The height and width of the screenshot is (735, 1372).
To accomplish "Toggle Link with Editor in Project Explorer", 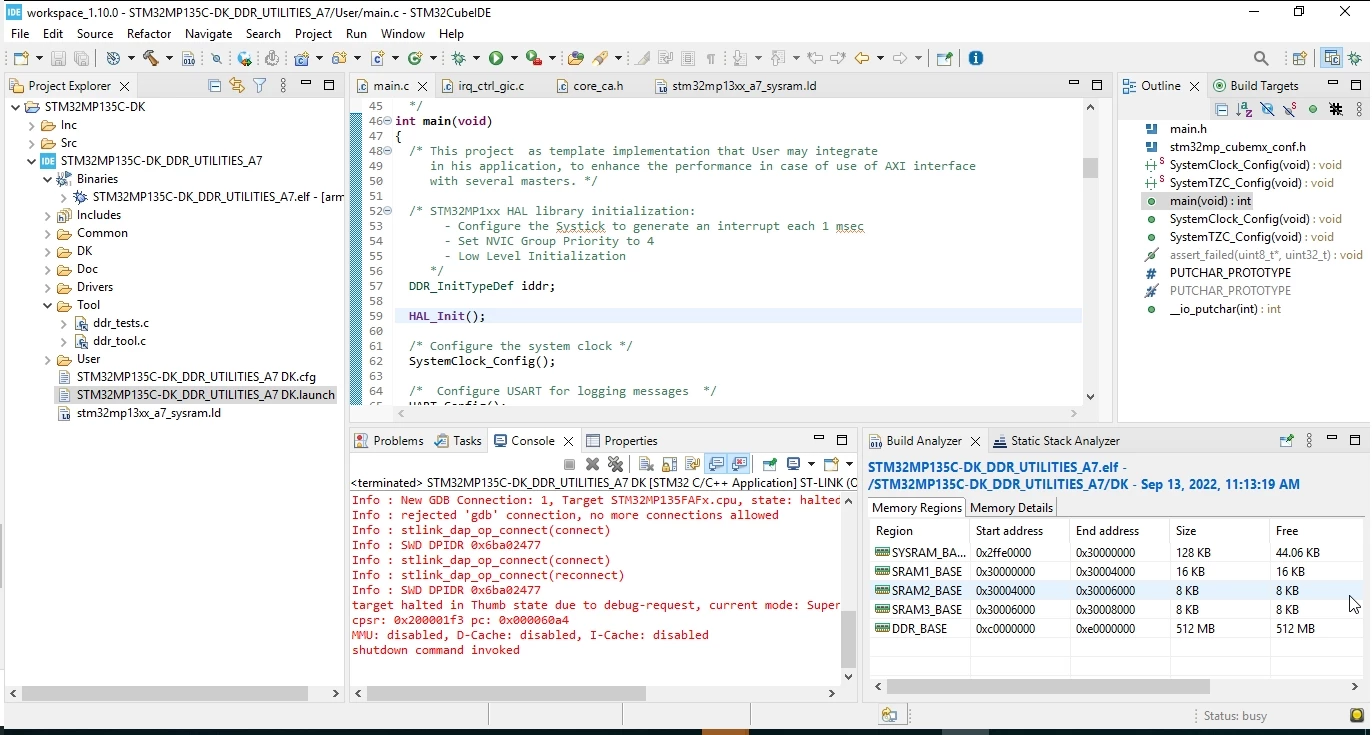I will coord(237,86).
